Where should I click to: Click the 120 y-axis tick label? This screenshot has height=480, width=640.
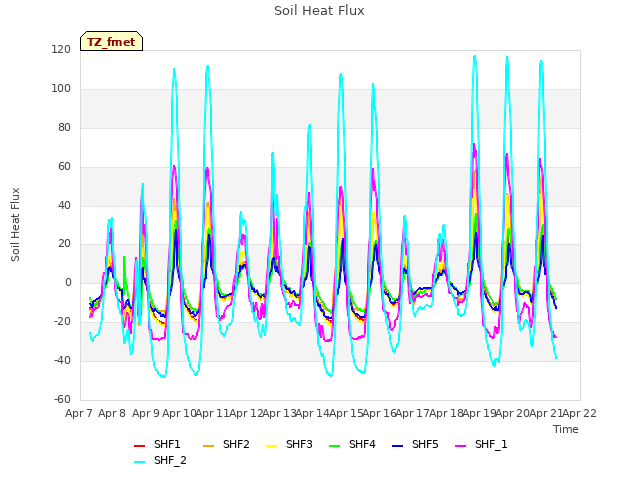[x=61, y=49]
